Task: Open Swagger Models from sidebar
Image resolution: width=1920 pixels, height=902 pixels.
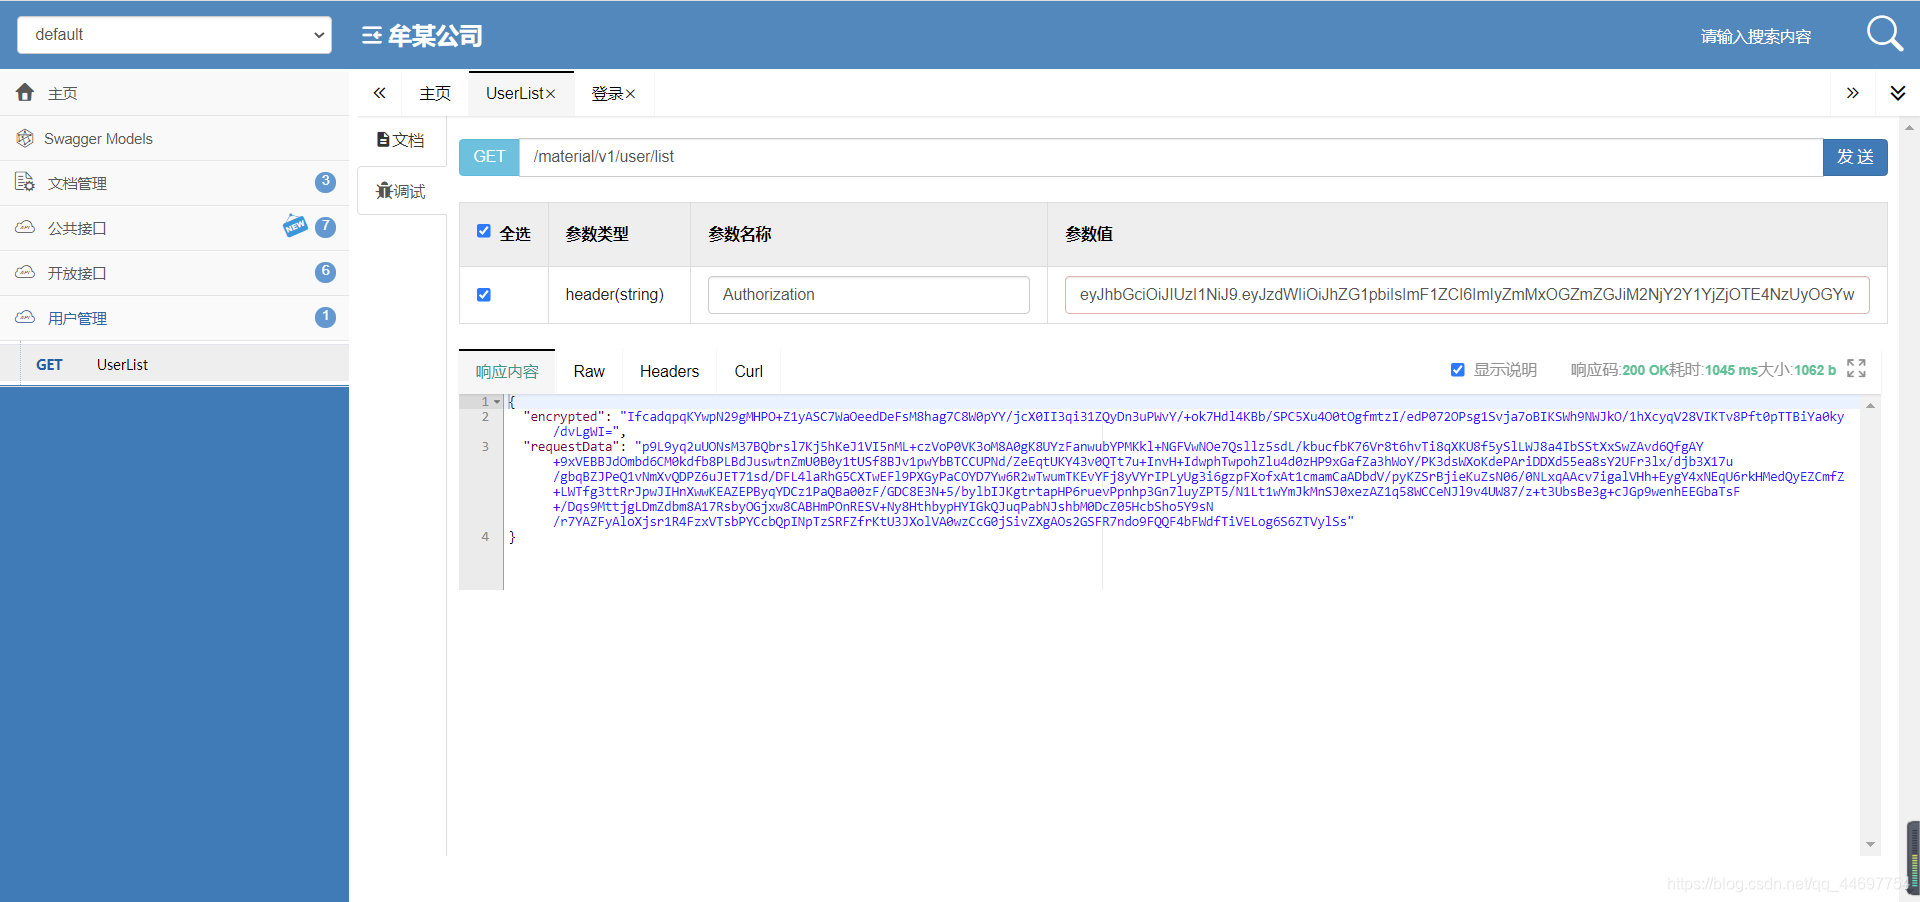Action: (174, 138)
